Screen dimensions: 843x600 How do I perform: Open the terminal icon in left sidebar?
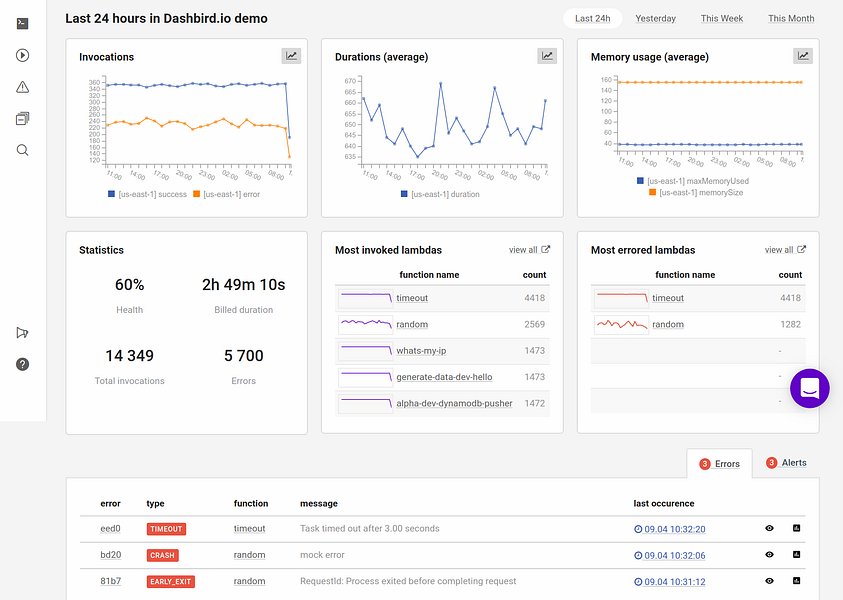(x=23, y=23)
